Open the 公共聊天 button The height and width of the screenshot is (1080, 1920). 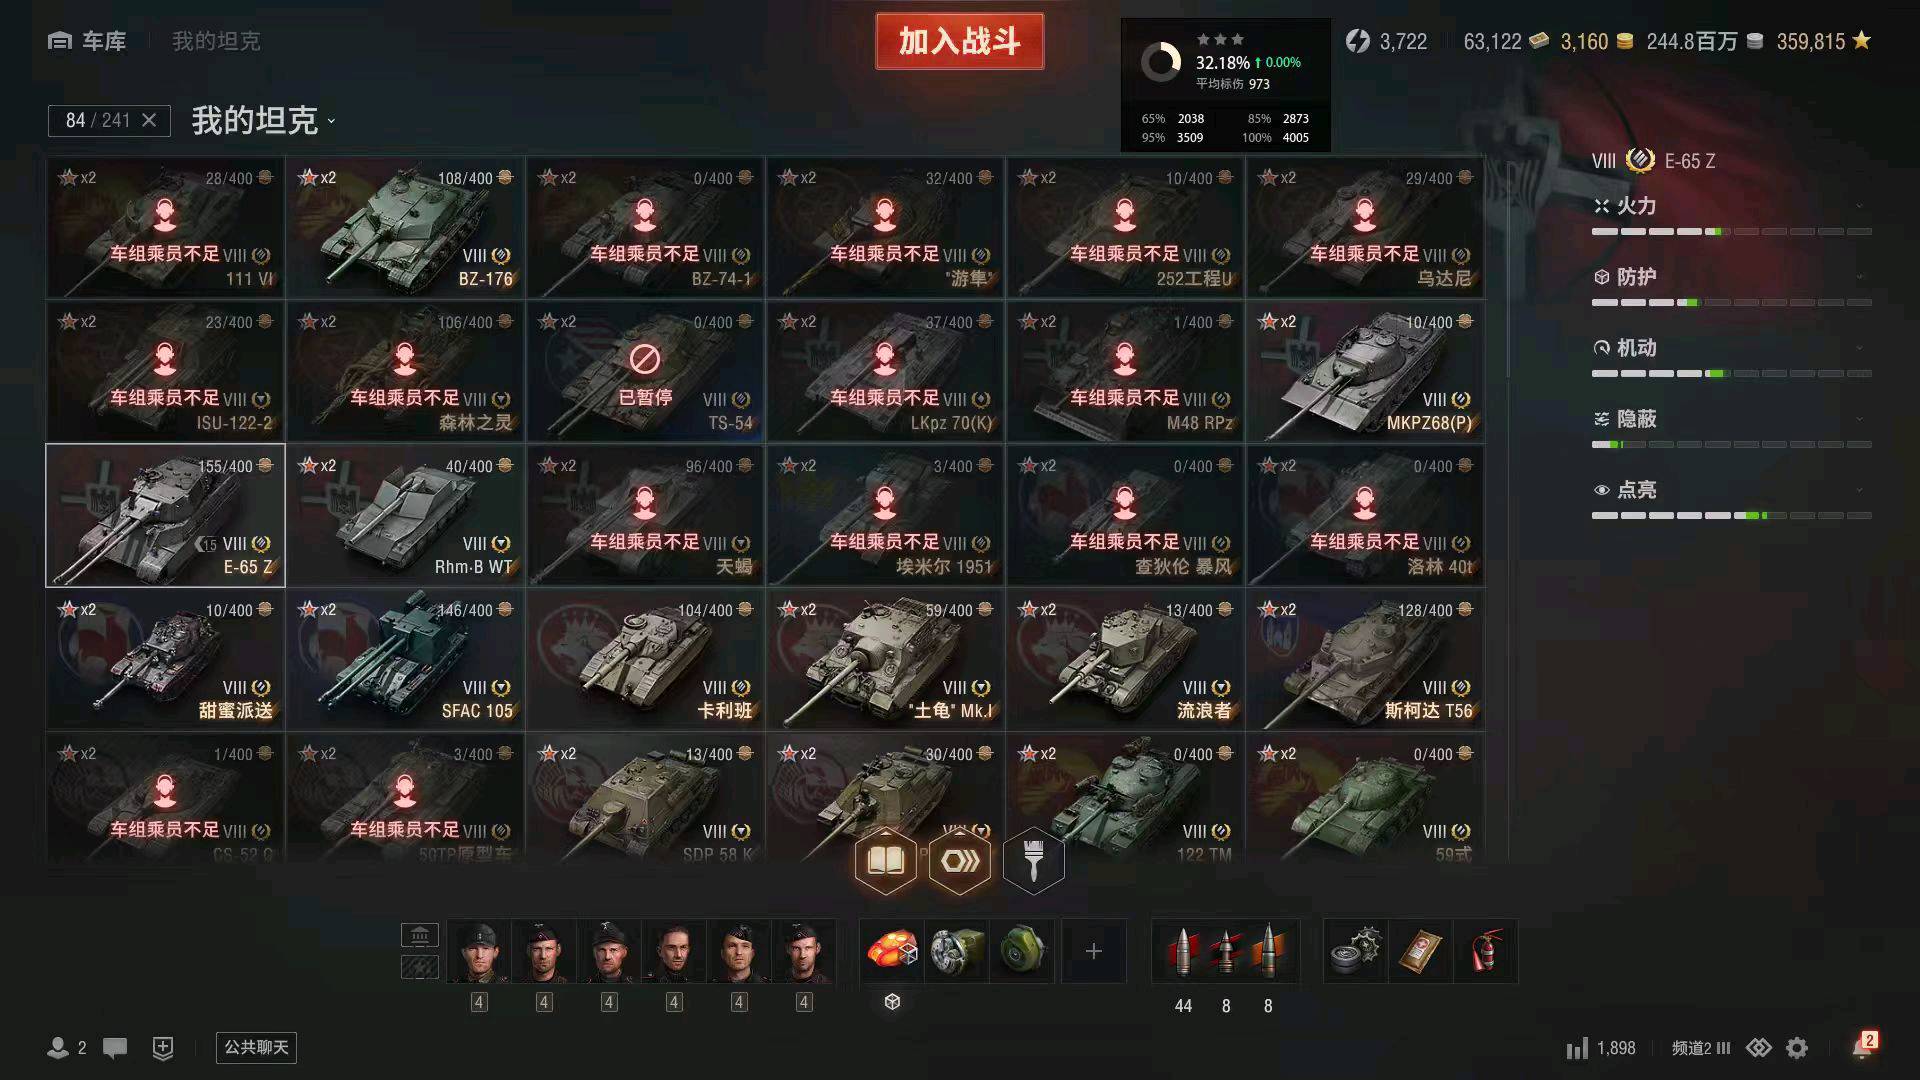[x=257, y=1047]
